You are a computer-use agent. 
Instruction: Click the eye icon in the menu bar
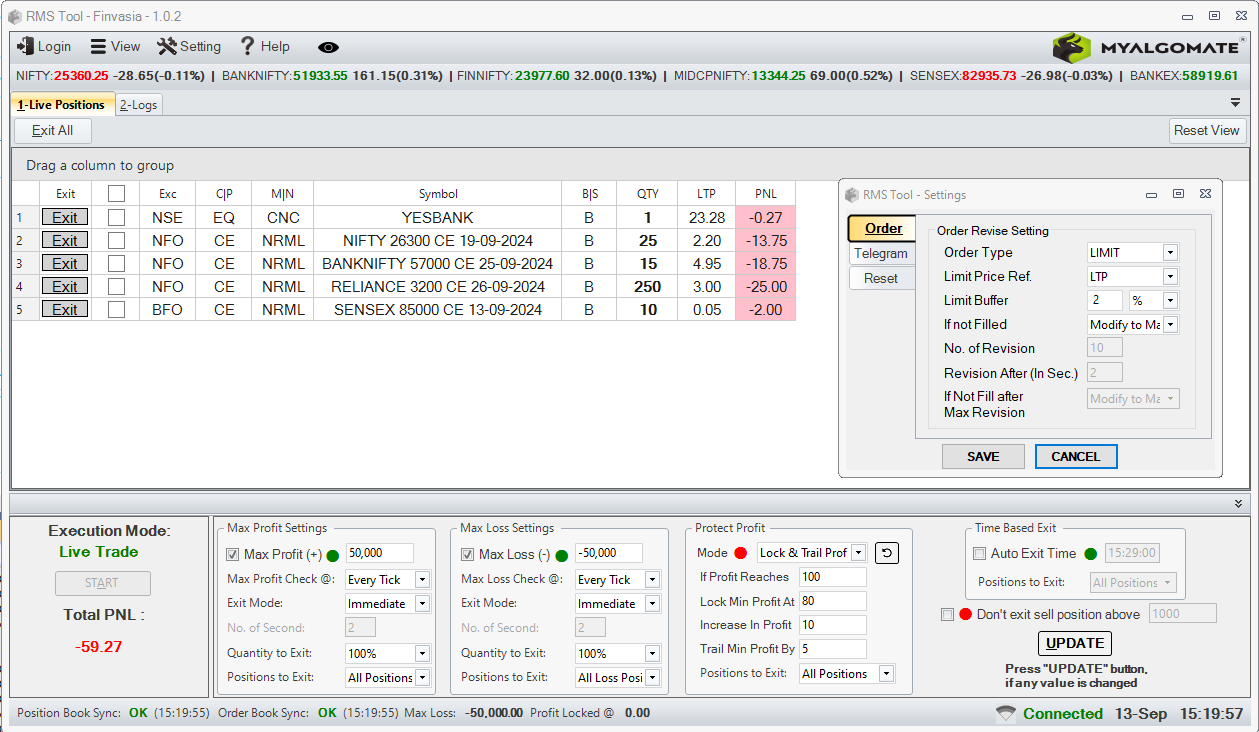tap(328, 47)
